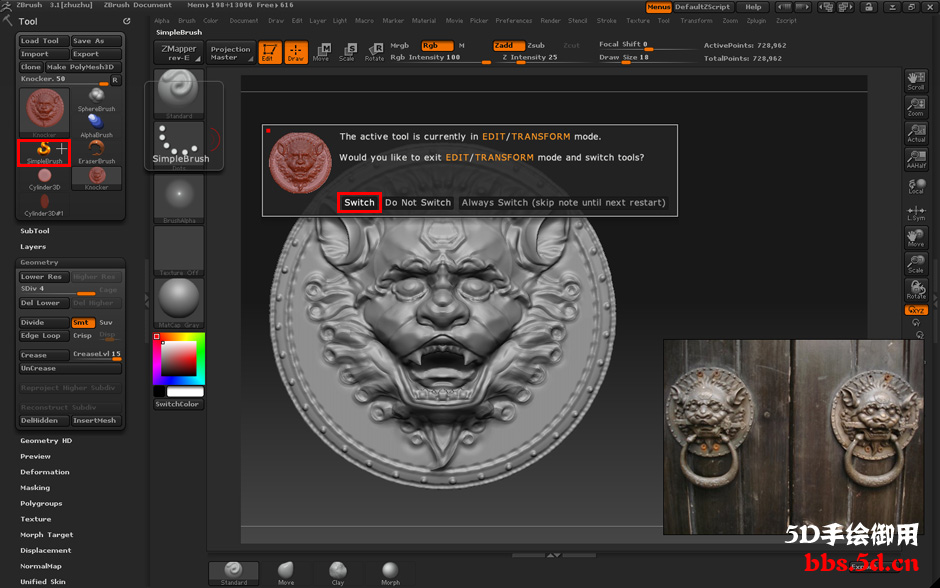Toggle Smt smoothing option
Image resolution: width=940 pixels, height=588 pixels.
pyautogui.click(x=83, y=322)
